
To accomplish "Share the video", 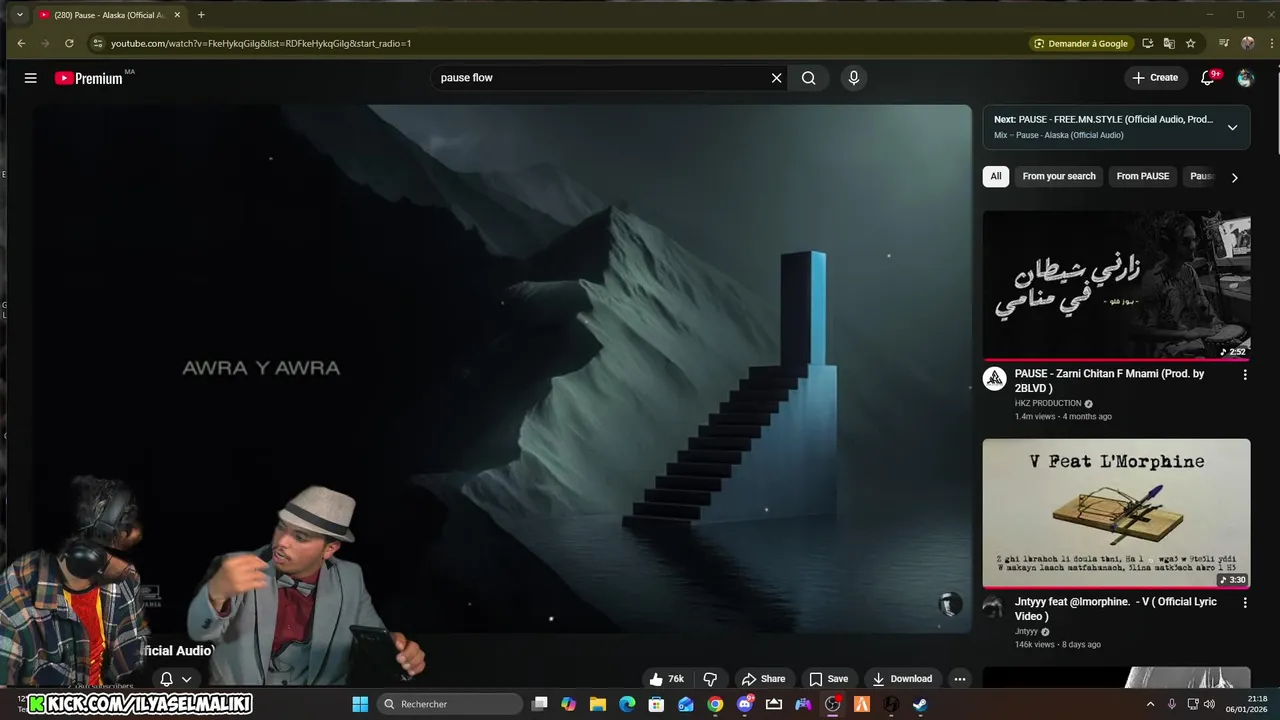I will click(x=763, y=679).
